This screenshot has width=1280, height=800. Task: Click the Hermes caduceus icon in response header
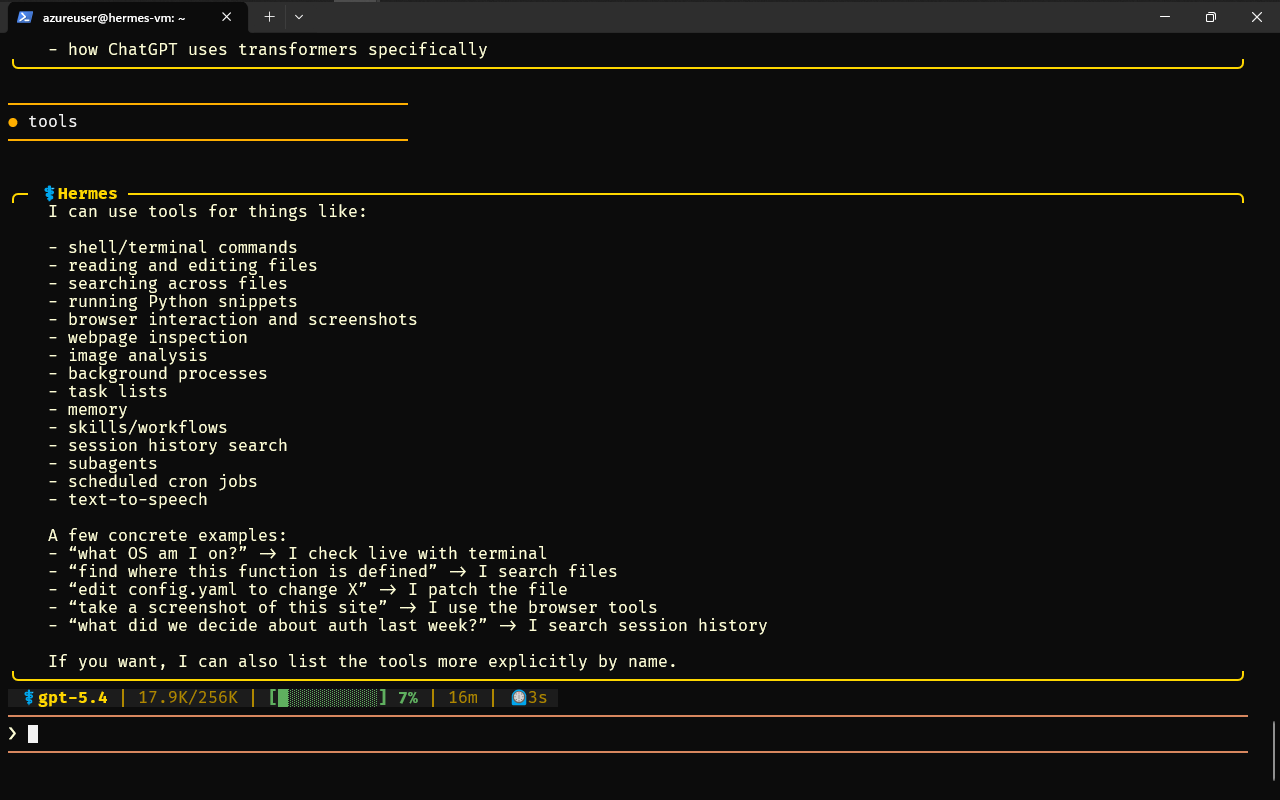click(50, 193)
